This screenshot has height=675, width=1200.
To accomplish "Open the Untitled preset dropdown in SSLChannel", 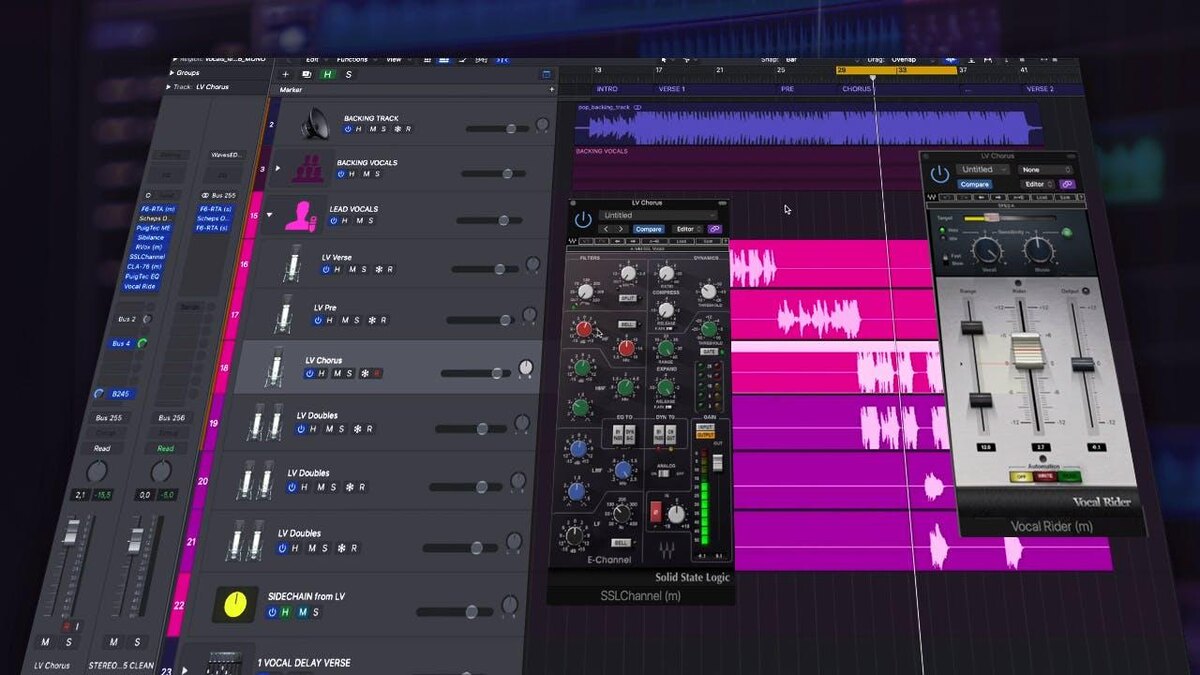I will (660, 215).
